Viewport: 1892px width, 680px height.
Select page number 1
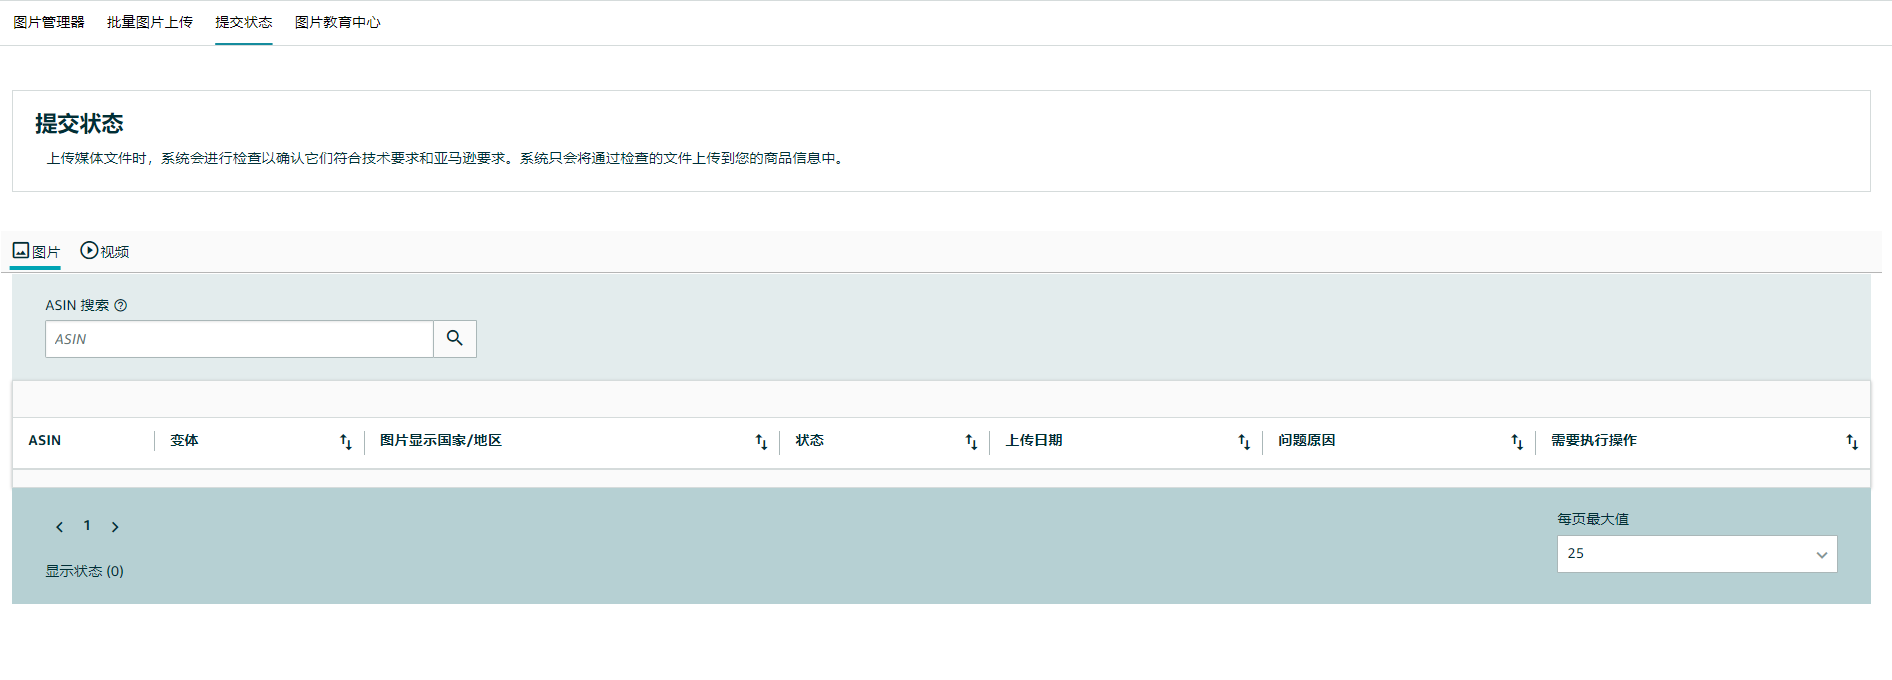tap(87, 526)
